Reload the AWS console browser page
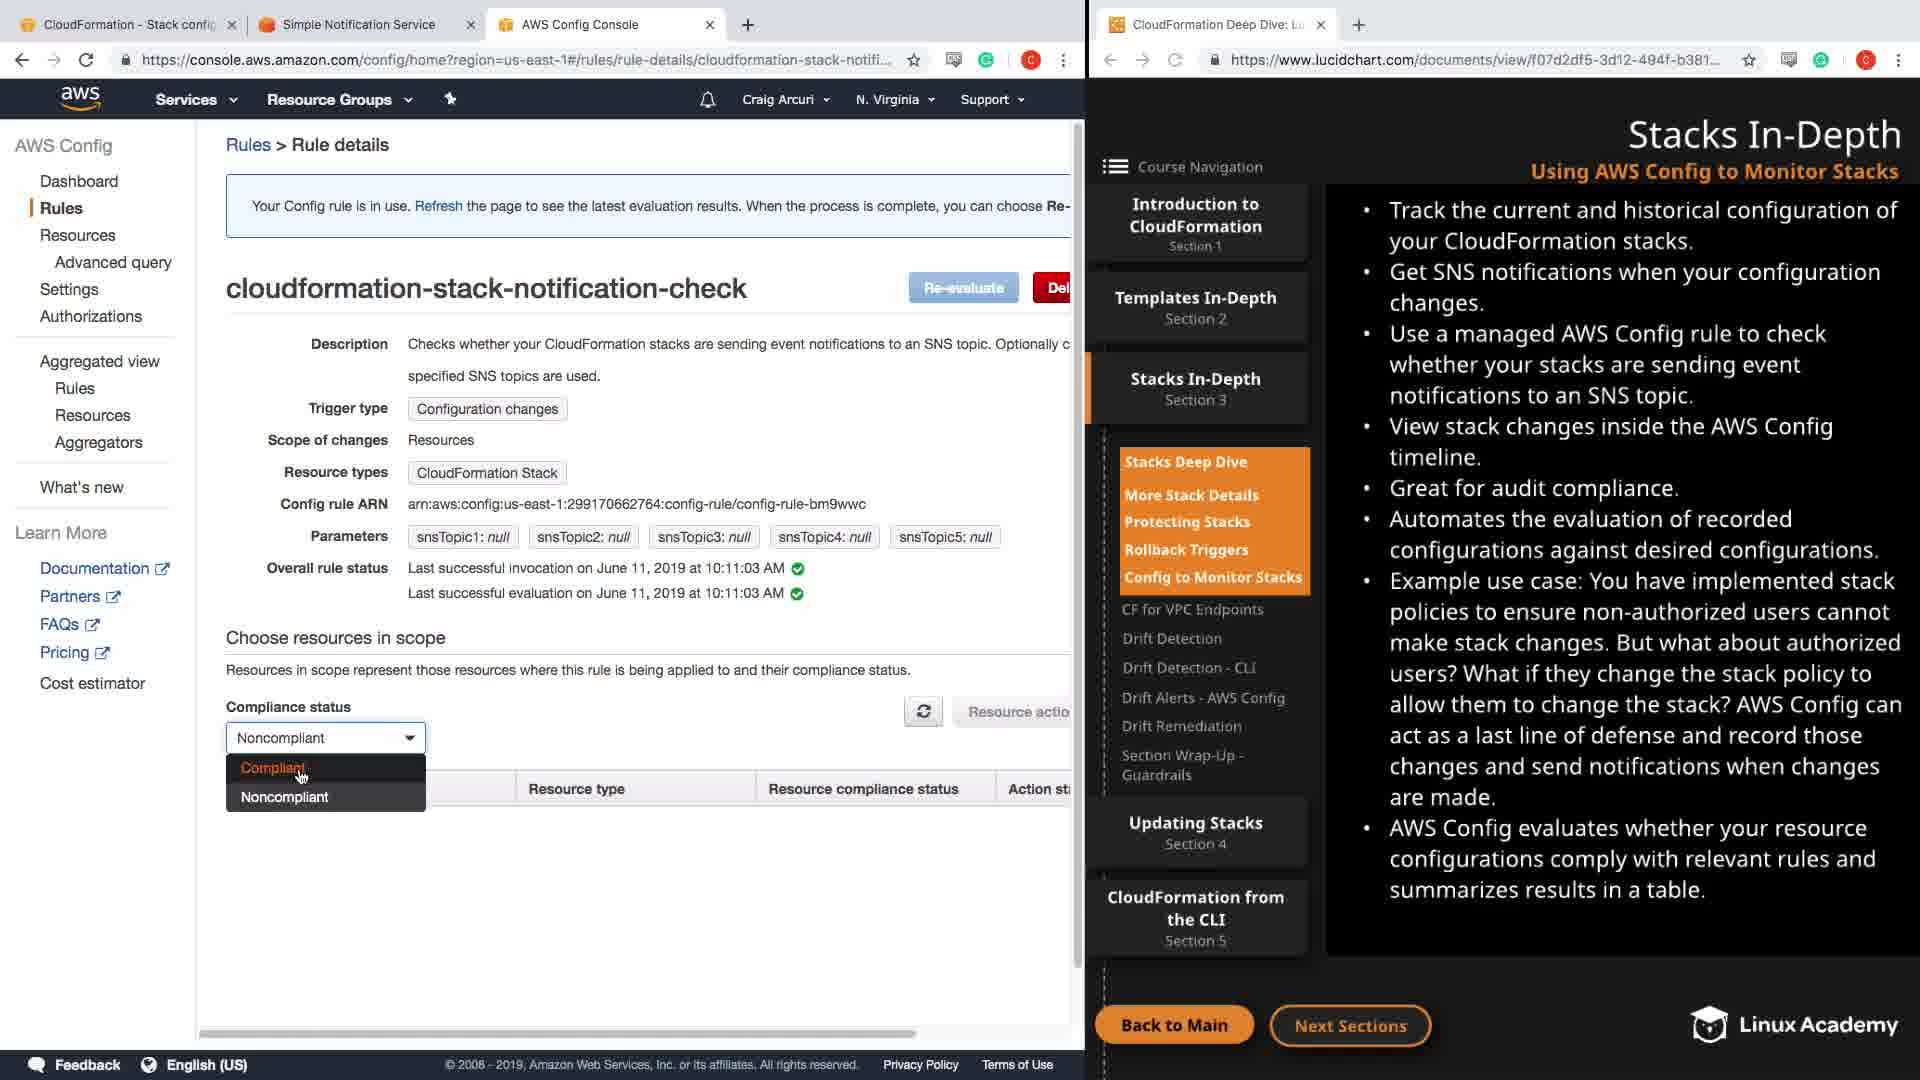Screen dimensions: 1920x1080 coord(86,60)
